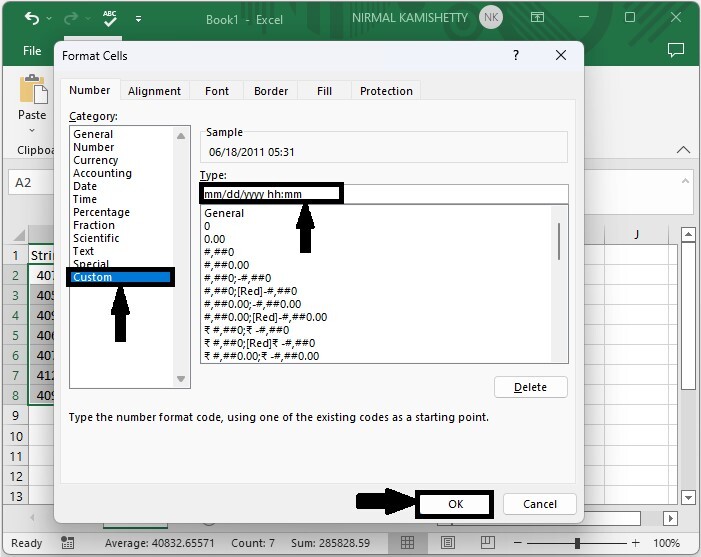This screenshot has height=557, width=701.
Task: Click the Undo arrow in title bar
Action: click(32, 18)
